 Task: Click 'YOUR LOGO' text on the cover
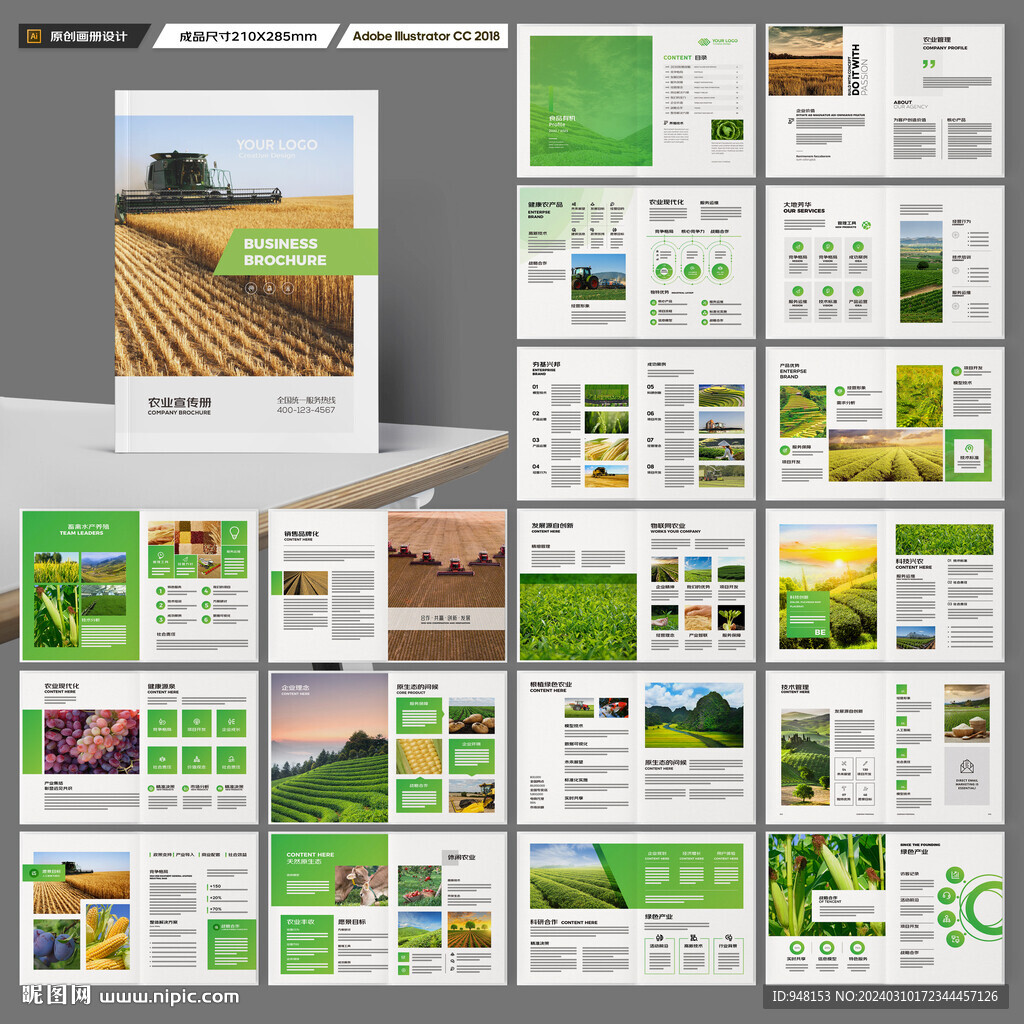[x=277, y=144]
